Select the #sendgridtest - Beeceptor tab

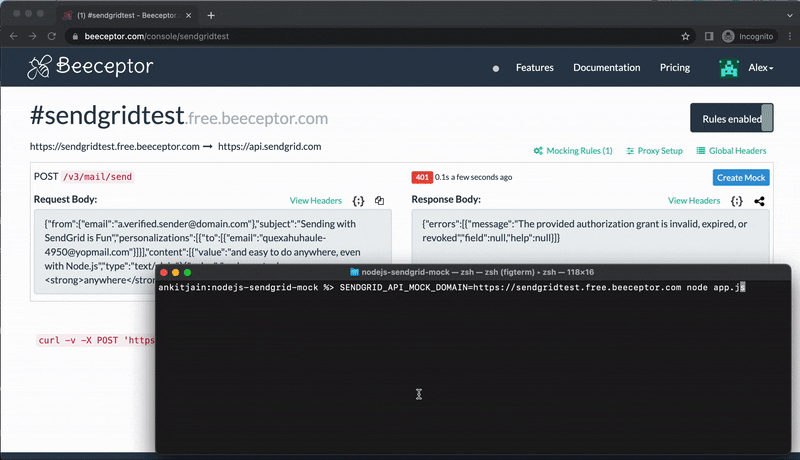pos(127,15)
